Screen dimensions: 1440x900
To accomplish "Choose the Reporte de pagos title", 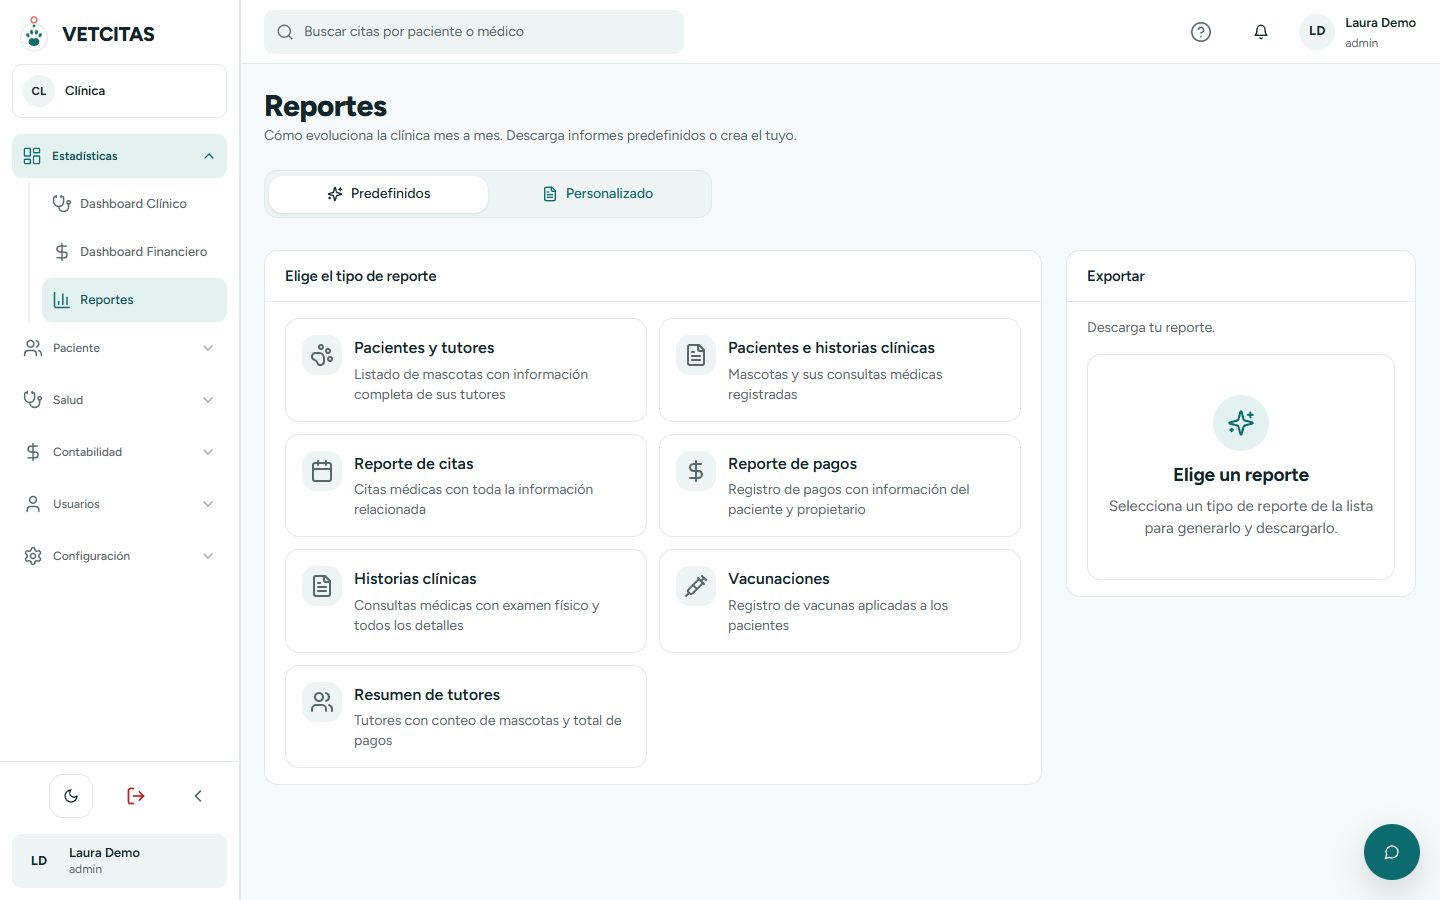I will point(792,464).
